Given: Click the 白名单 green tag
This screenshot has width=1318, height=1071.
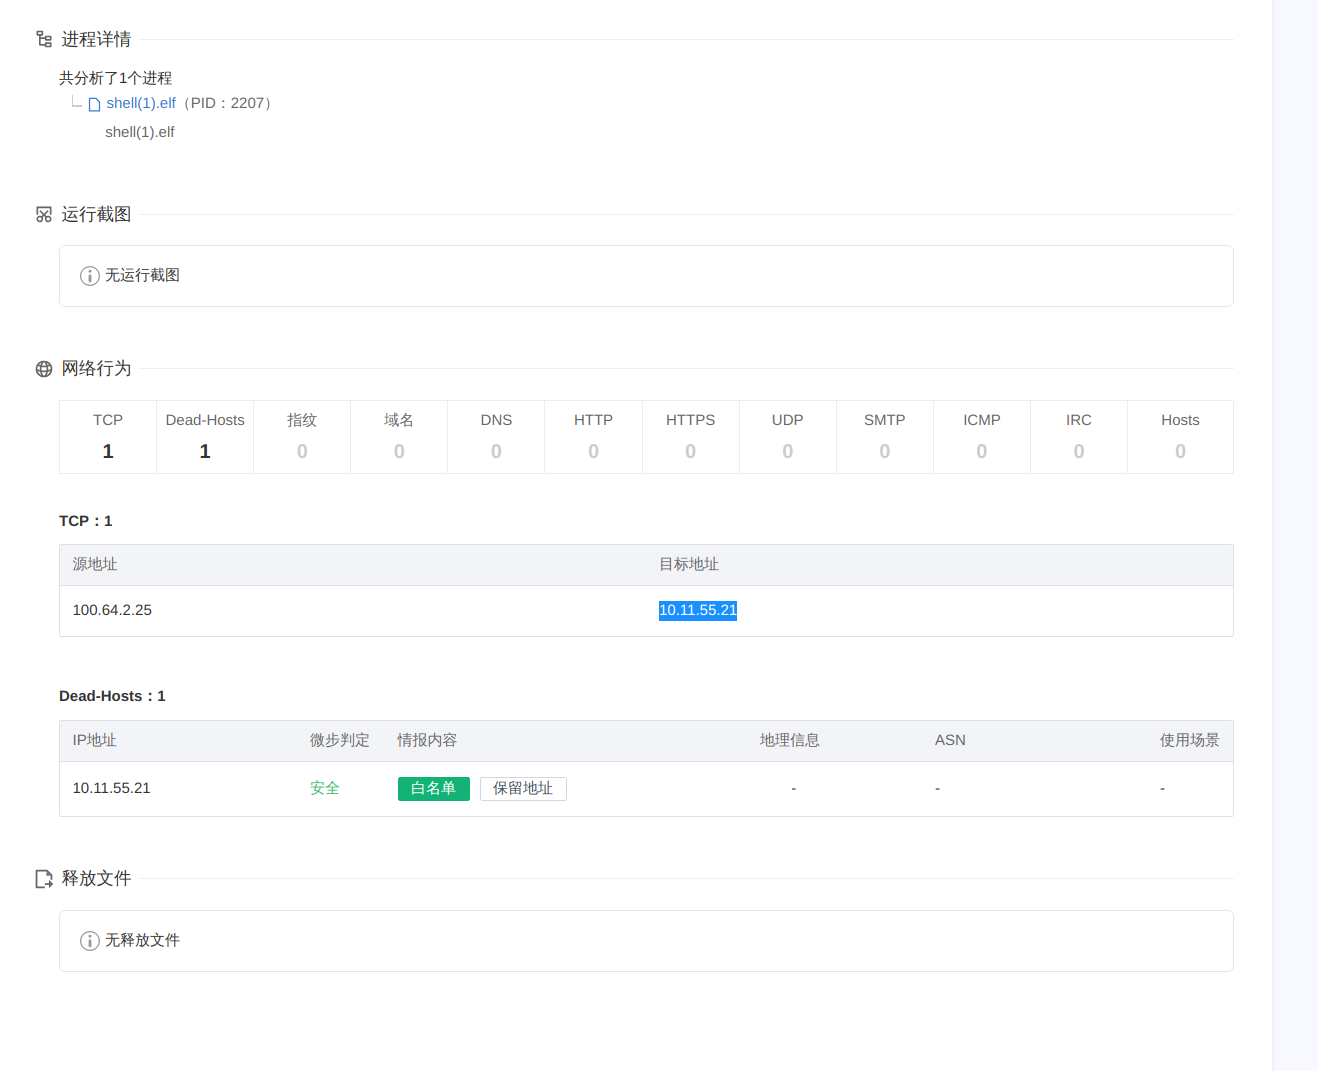Looking at the screenshot, I should [x=433, y=789].
